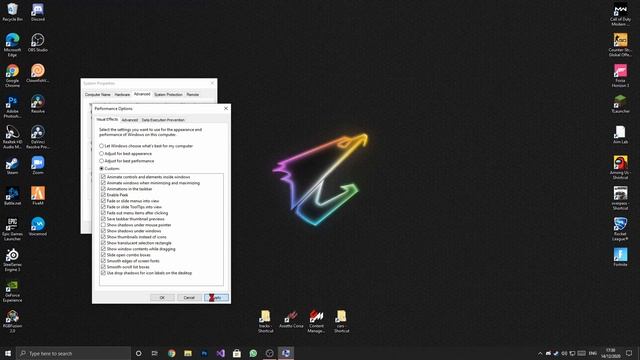Expand the hidden system tray icons
The width and height of the screenshot is (640, 360).
(x=540, y=353)
